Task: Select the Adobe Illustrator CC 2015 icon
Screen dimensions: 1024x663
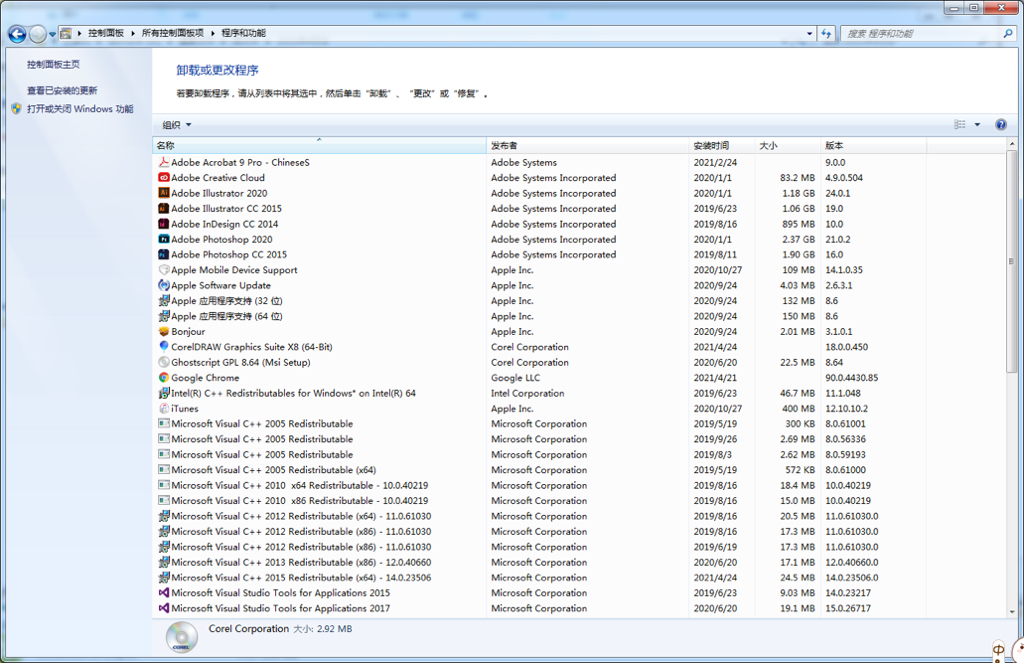Action: tap(164, 208)
